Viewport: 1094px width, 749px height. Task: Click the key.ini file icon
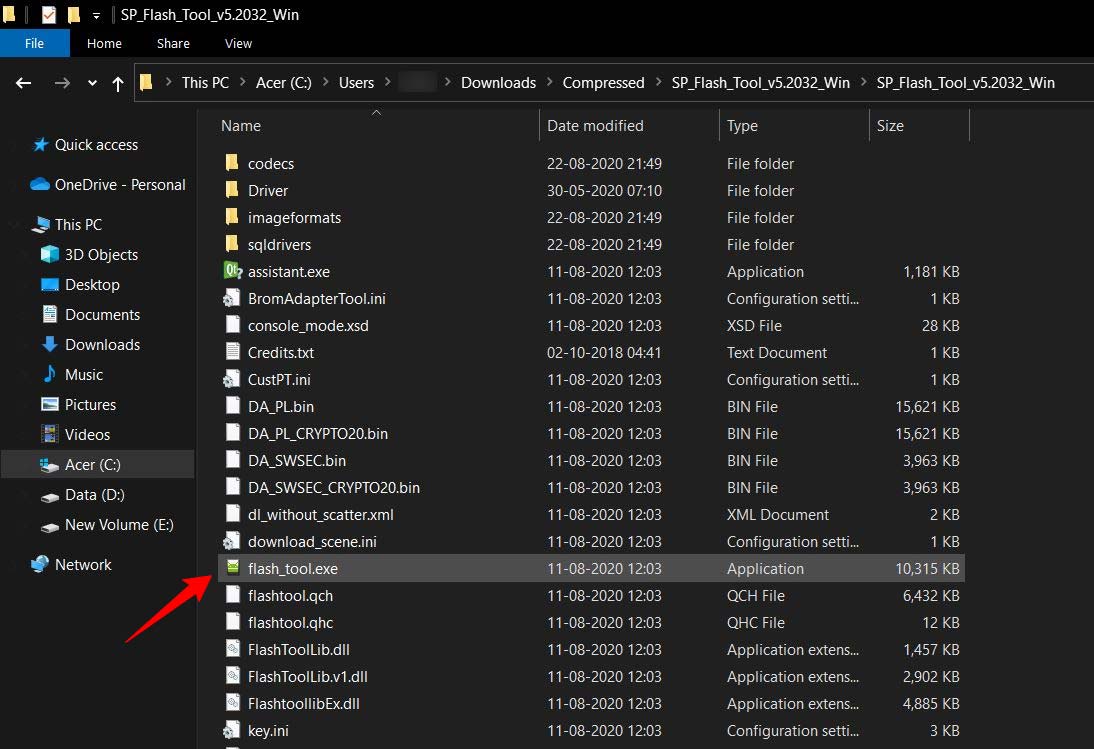click(x=232, y=730)
